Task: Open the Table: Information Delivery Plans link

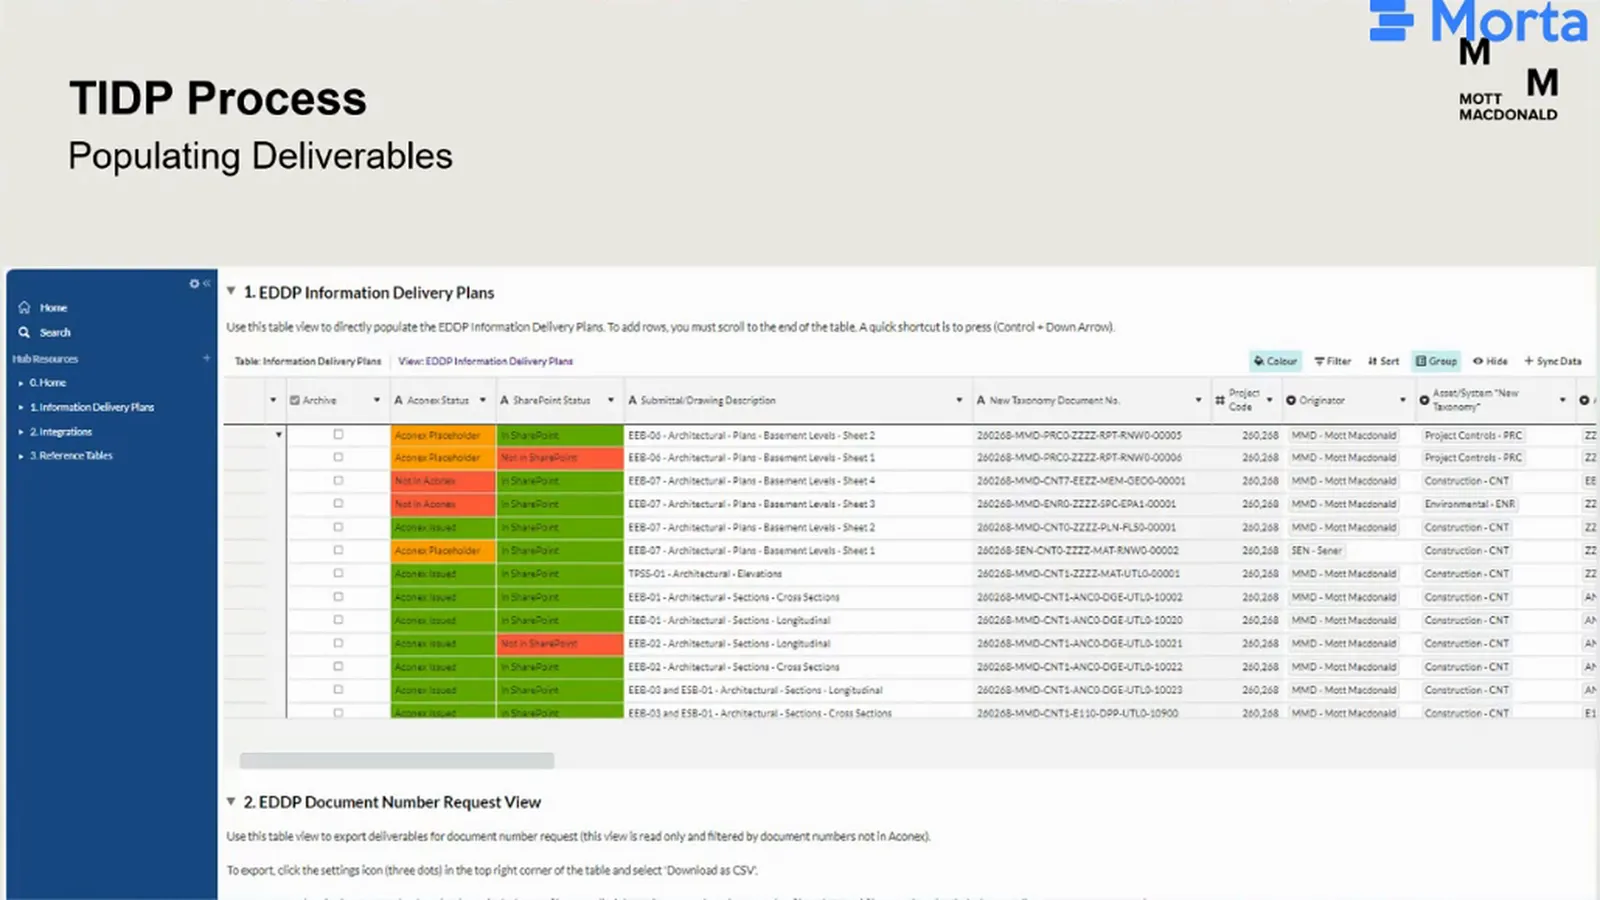Action: coord(308,361)
